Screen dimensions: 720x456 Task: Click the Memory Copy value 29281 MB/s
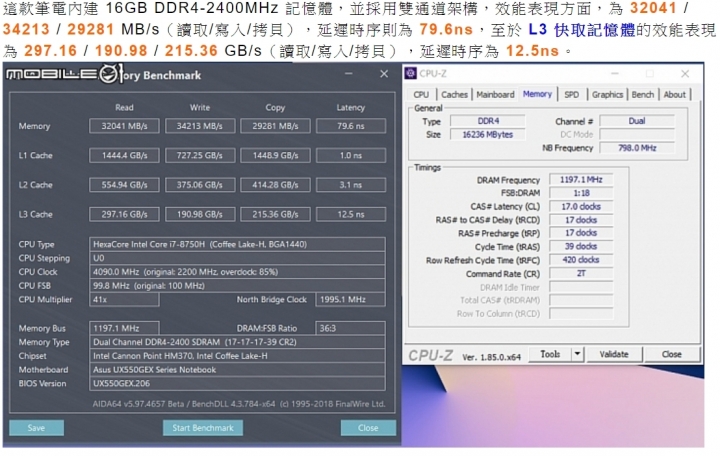pos(275,126)
